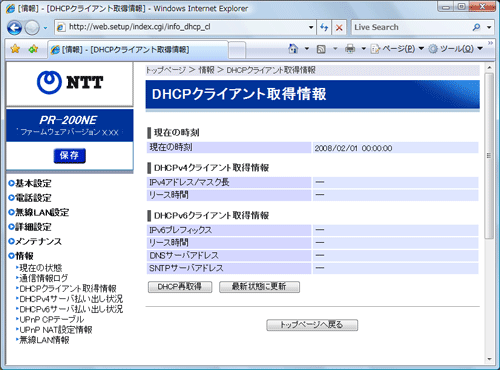The width and height of the screenshot is (500, 370).
Task: Click the browser Back arrow button
Action: point(14,28)
